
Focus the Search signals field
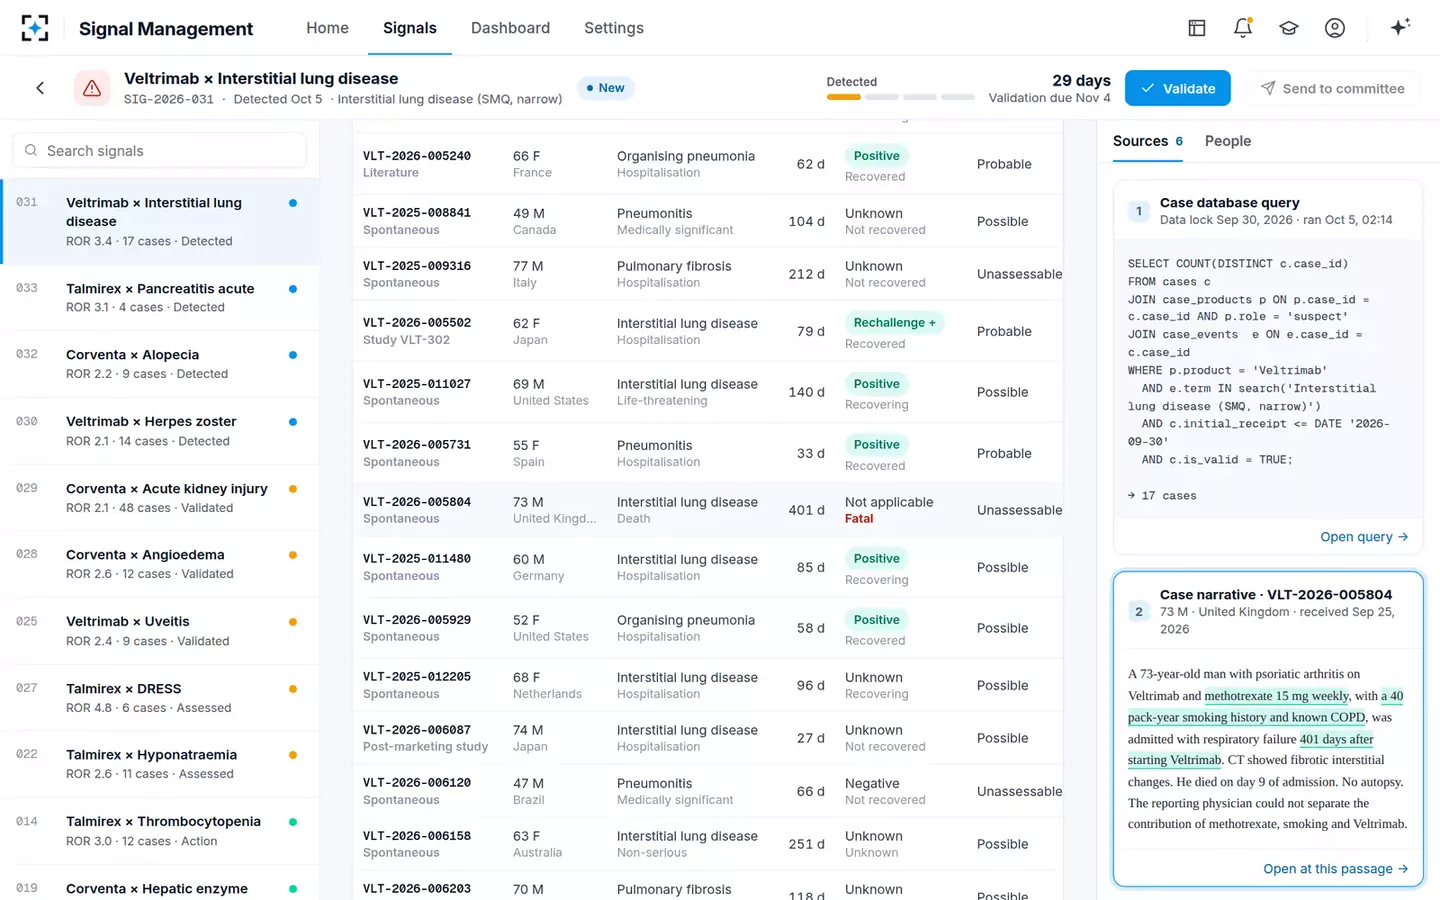coord(160,151)
